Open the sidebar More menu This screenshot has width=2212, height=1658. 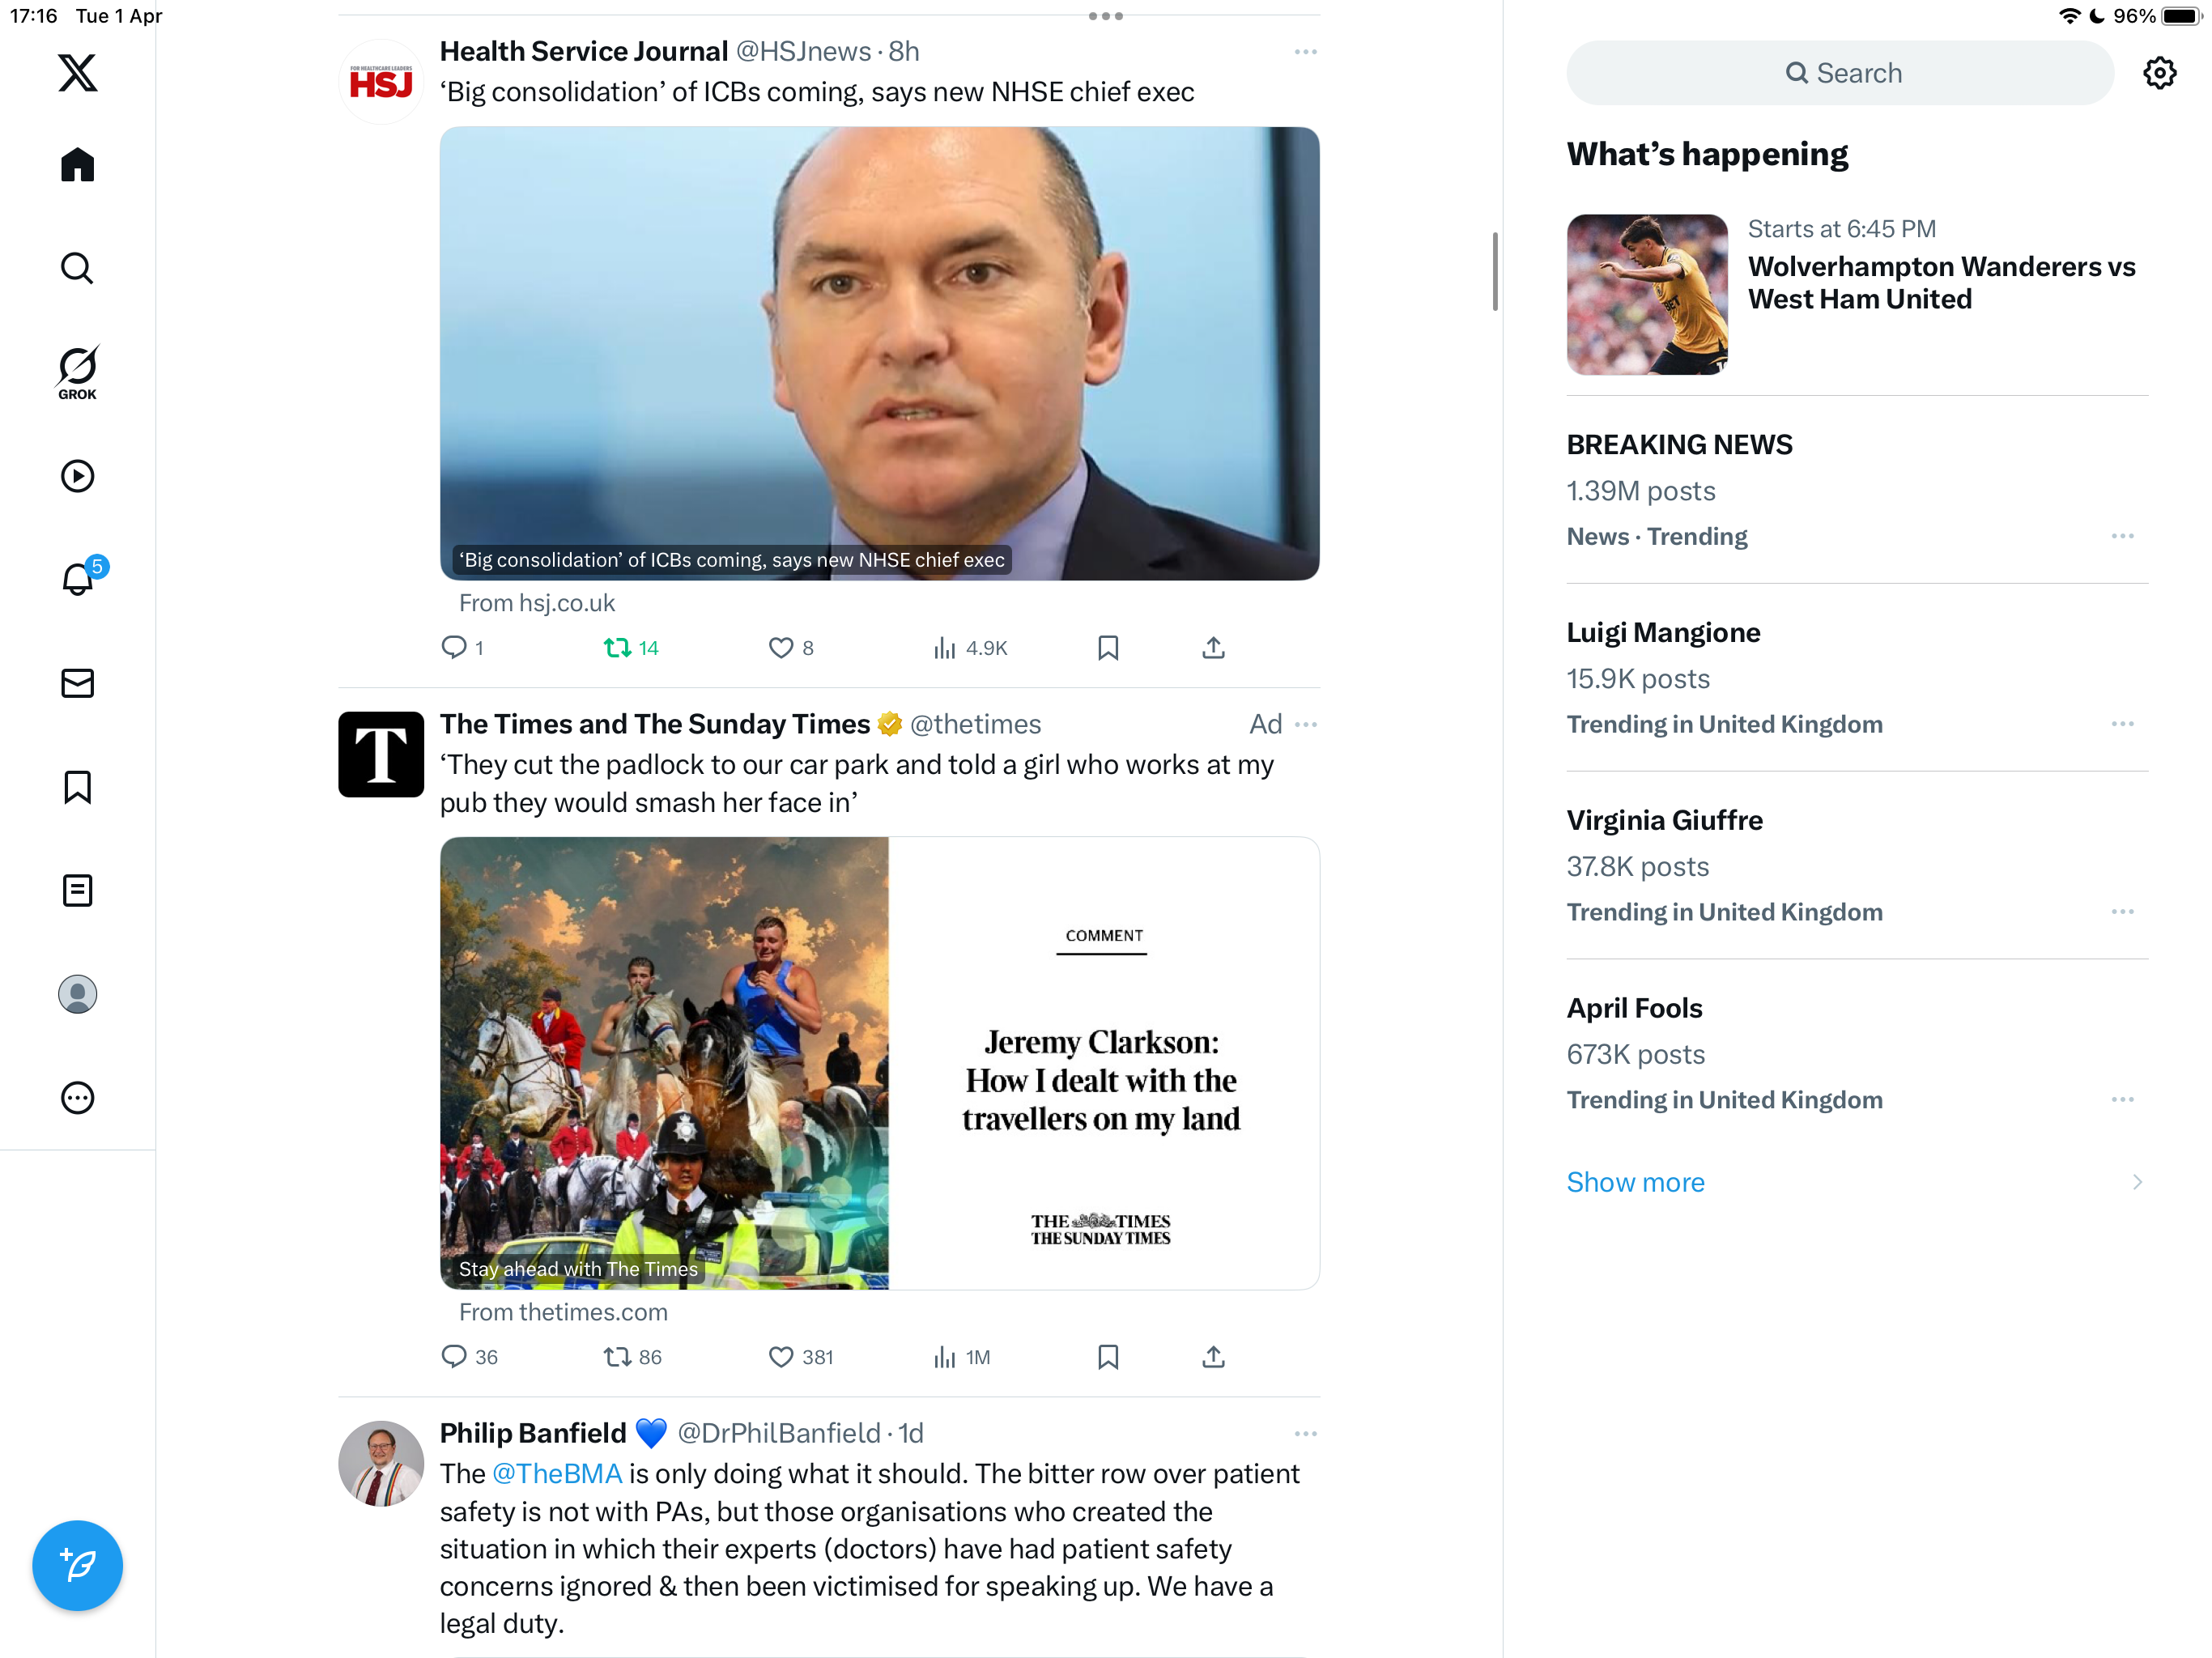click(77, 1098)
